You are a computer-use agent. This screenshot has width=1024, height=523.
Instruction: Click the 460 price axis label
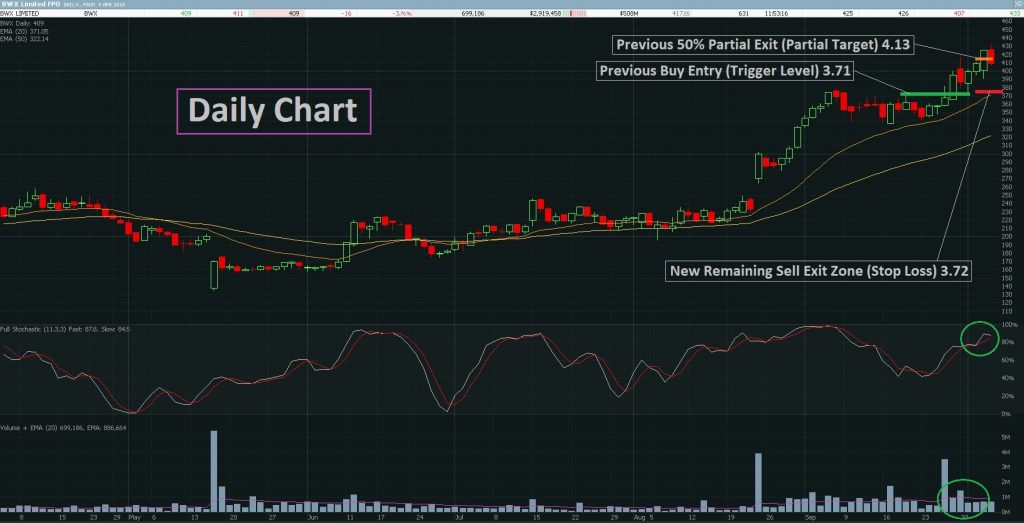pyautogui.click(x=1006, y=22)
